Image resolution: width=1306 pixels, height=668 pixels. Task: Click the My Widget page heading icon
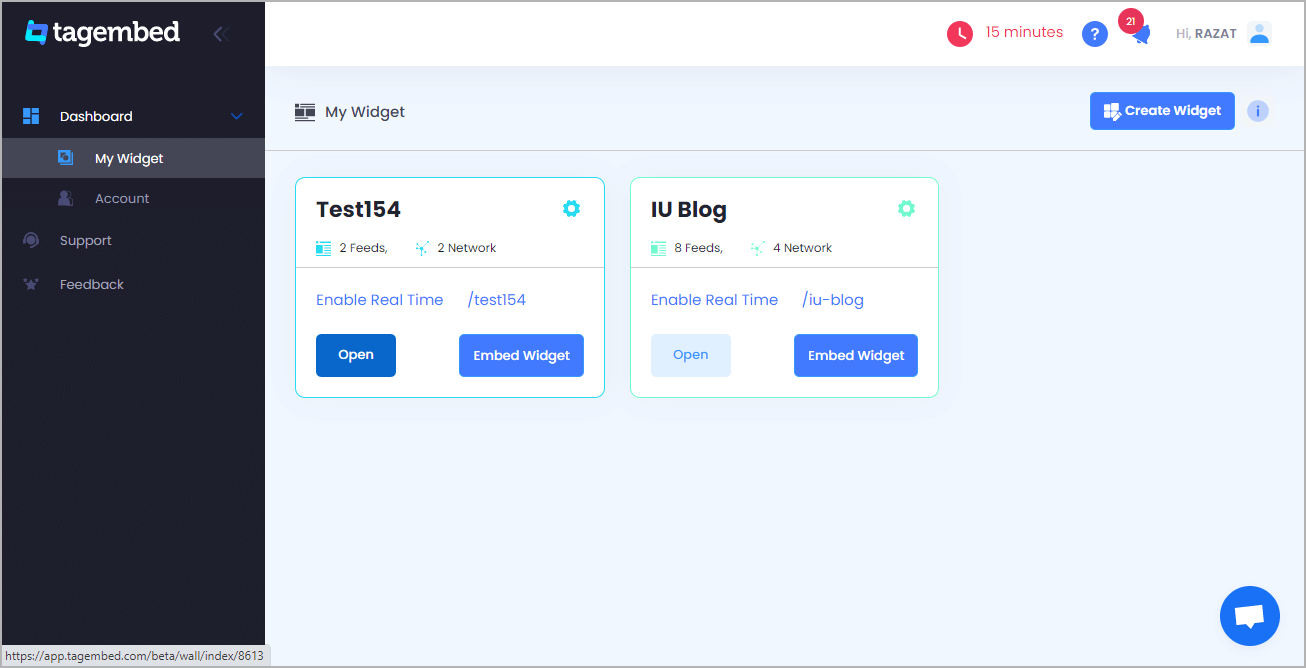click(x=305, y=112)
